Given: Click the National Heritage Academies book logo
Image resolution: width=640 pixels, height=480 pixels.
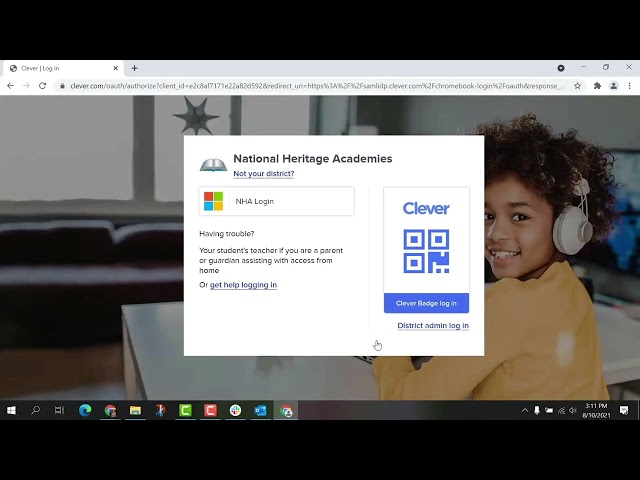Looking at the screenshot, I should pos(213,165).
